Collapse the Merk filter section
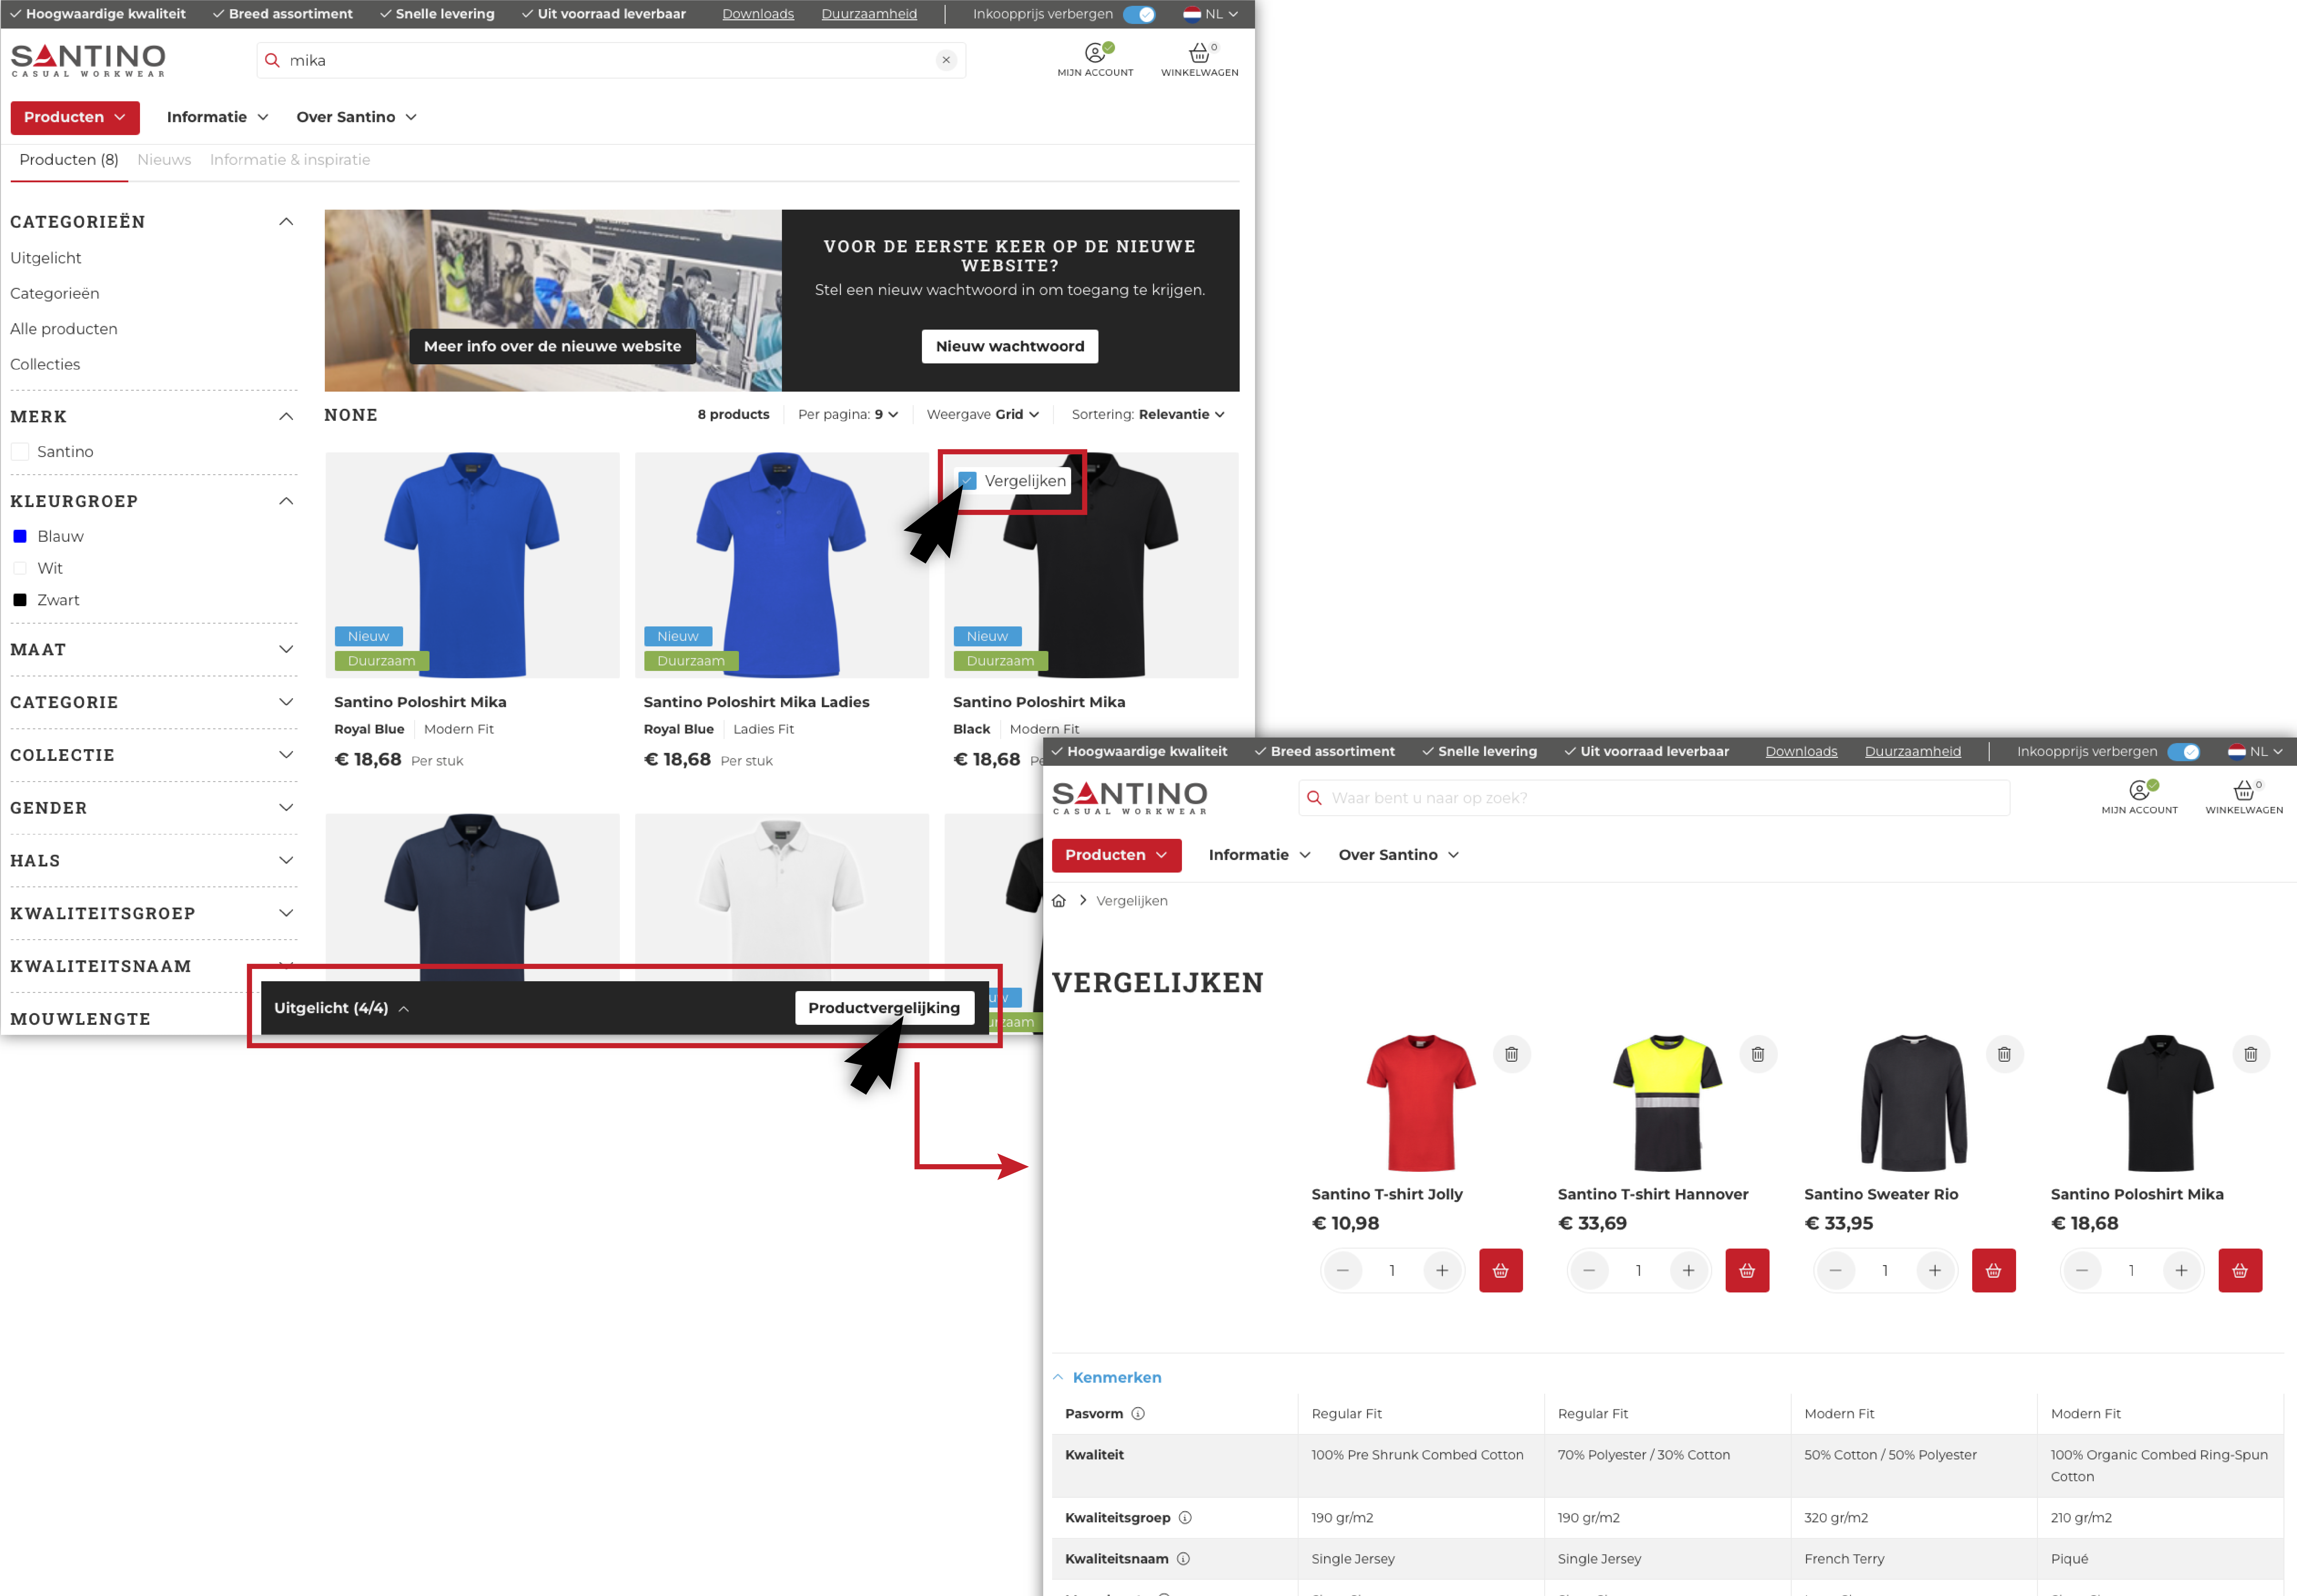This screenshot has height=1596, width=2297. pos(286,417)
